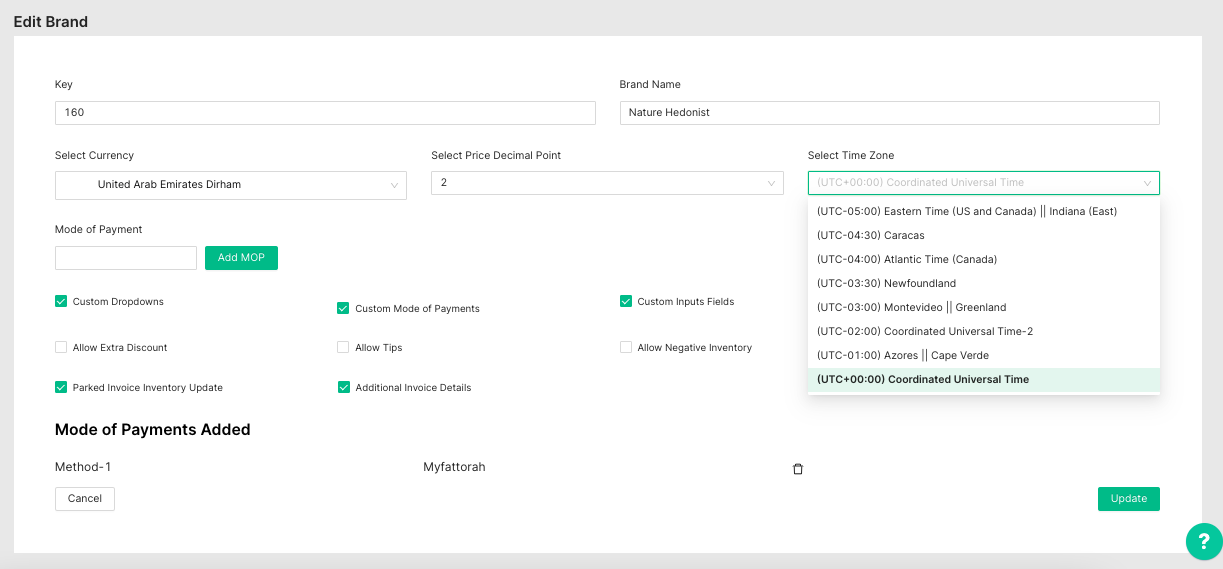Enable Allow Negative Inventory checkbox

pyautogui.click(x=626, y=347)
